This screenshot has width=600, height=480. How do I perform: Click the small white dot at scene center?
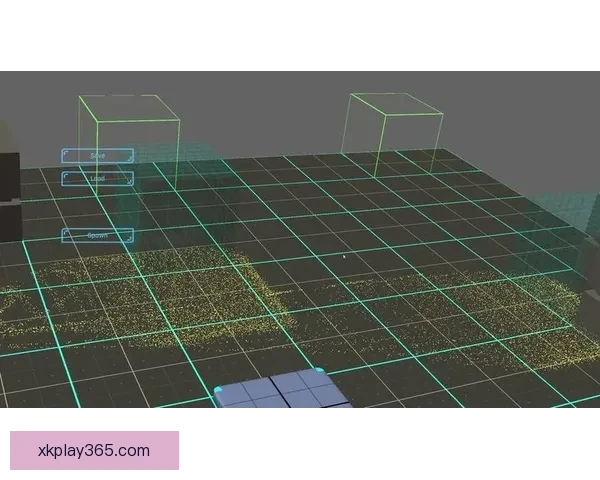(344, 257)
